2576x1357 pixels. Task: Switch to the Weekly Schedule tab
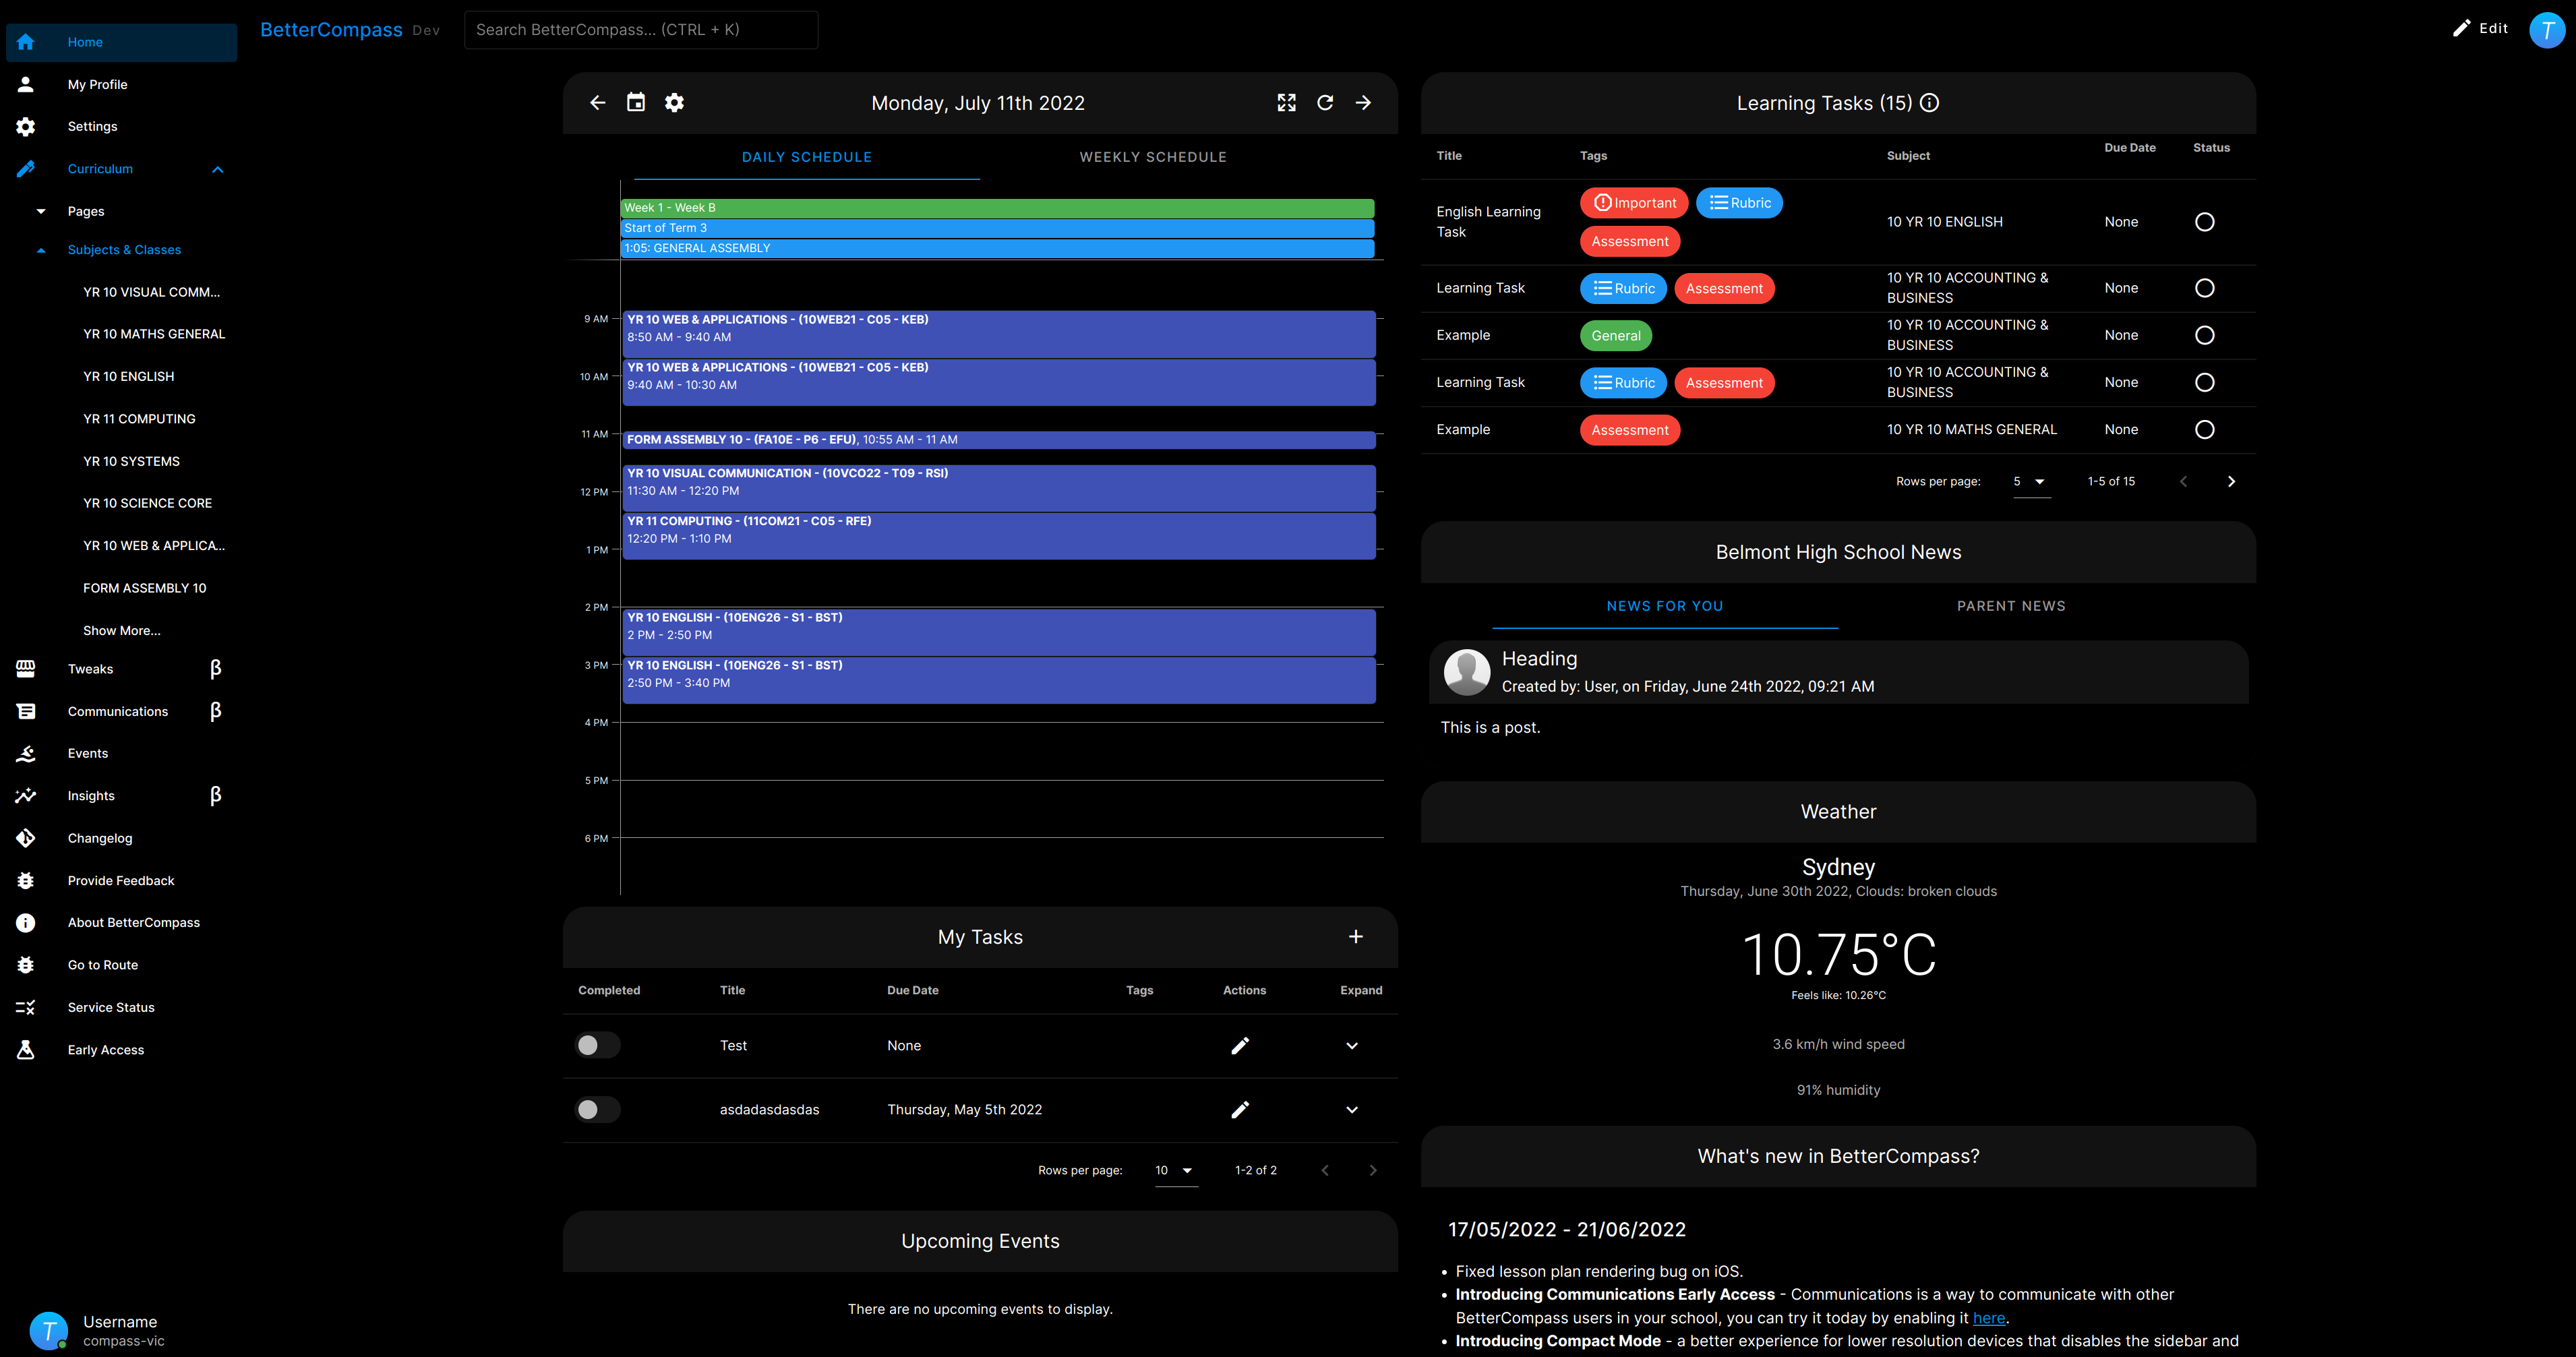[x=1152, y=156]
